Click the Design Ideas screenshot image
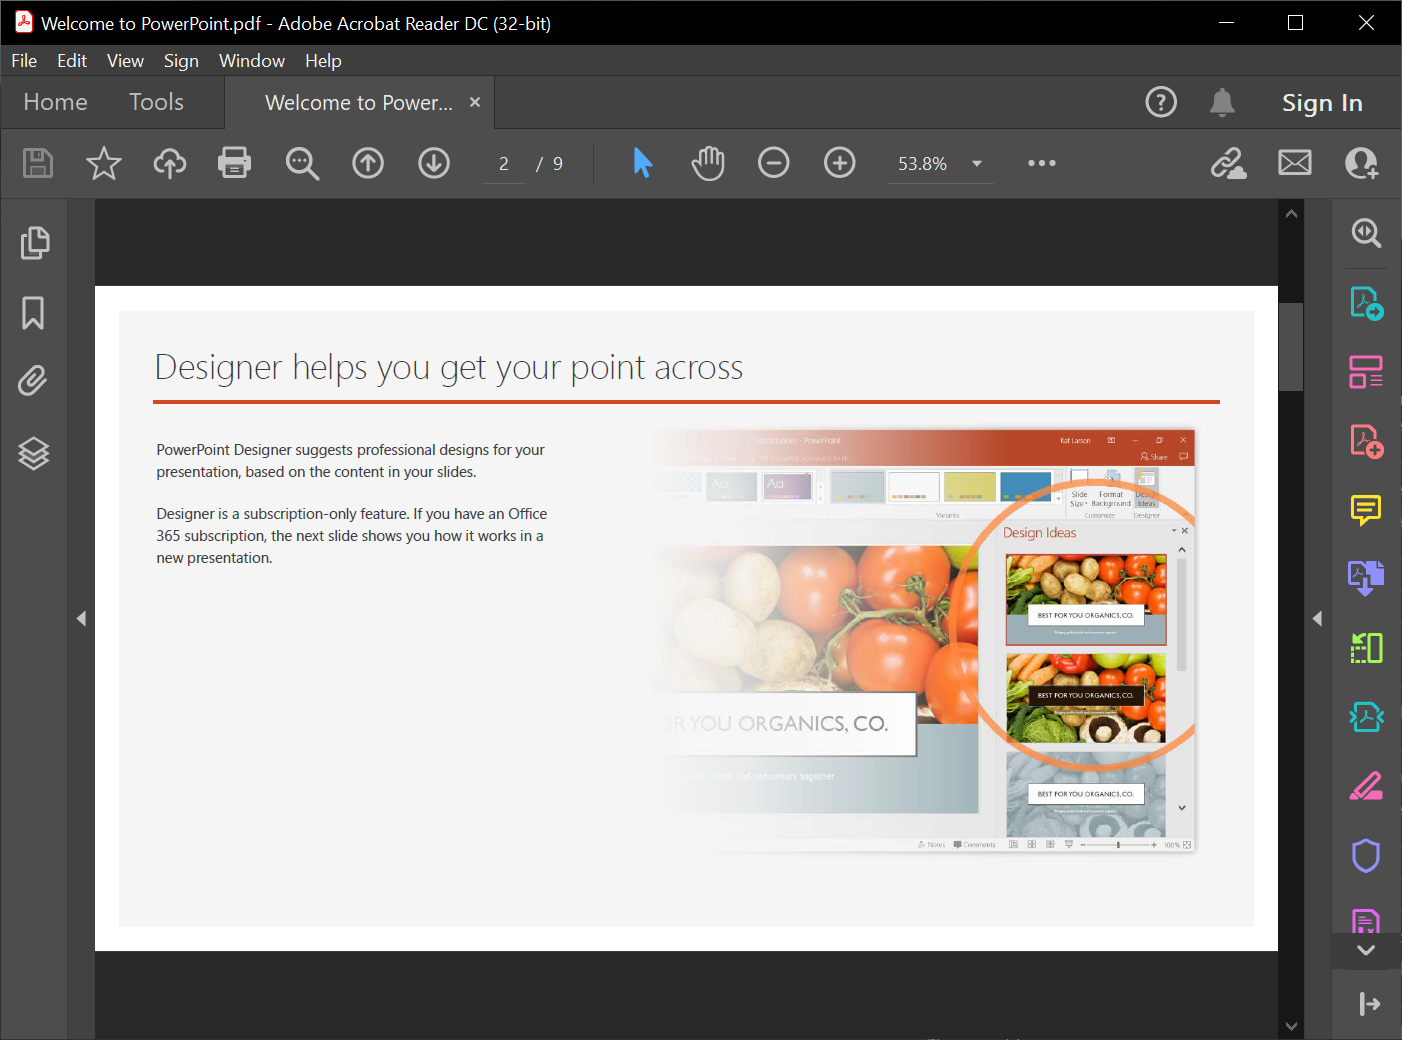Image resolution: width=1402 pixels, height=1040 pixels. [925, 641]
